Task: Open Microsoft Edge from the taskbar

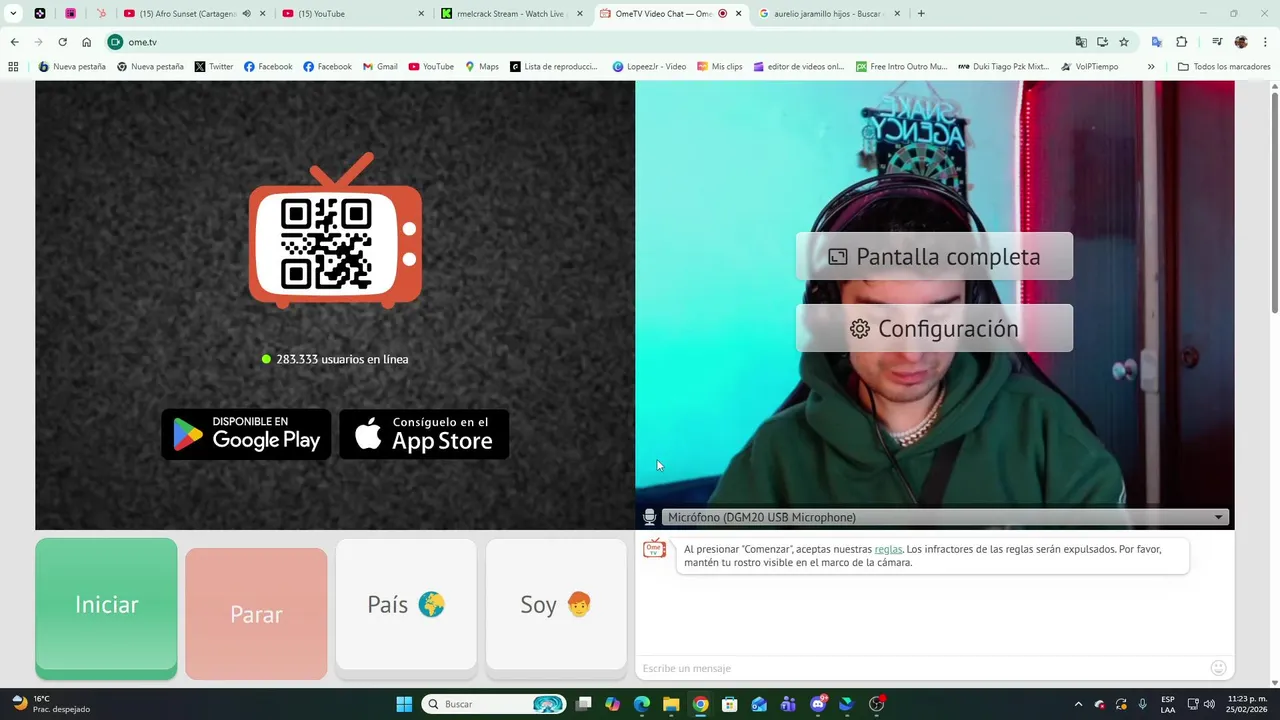Action: point(642,704)
